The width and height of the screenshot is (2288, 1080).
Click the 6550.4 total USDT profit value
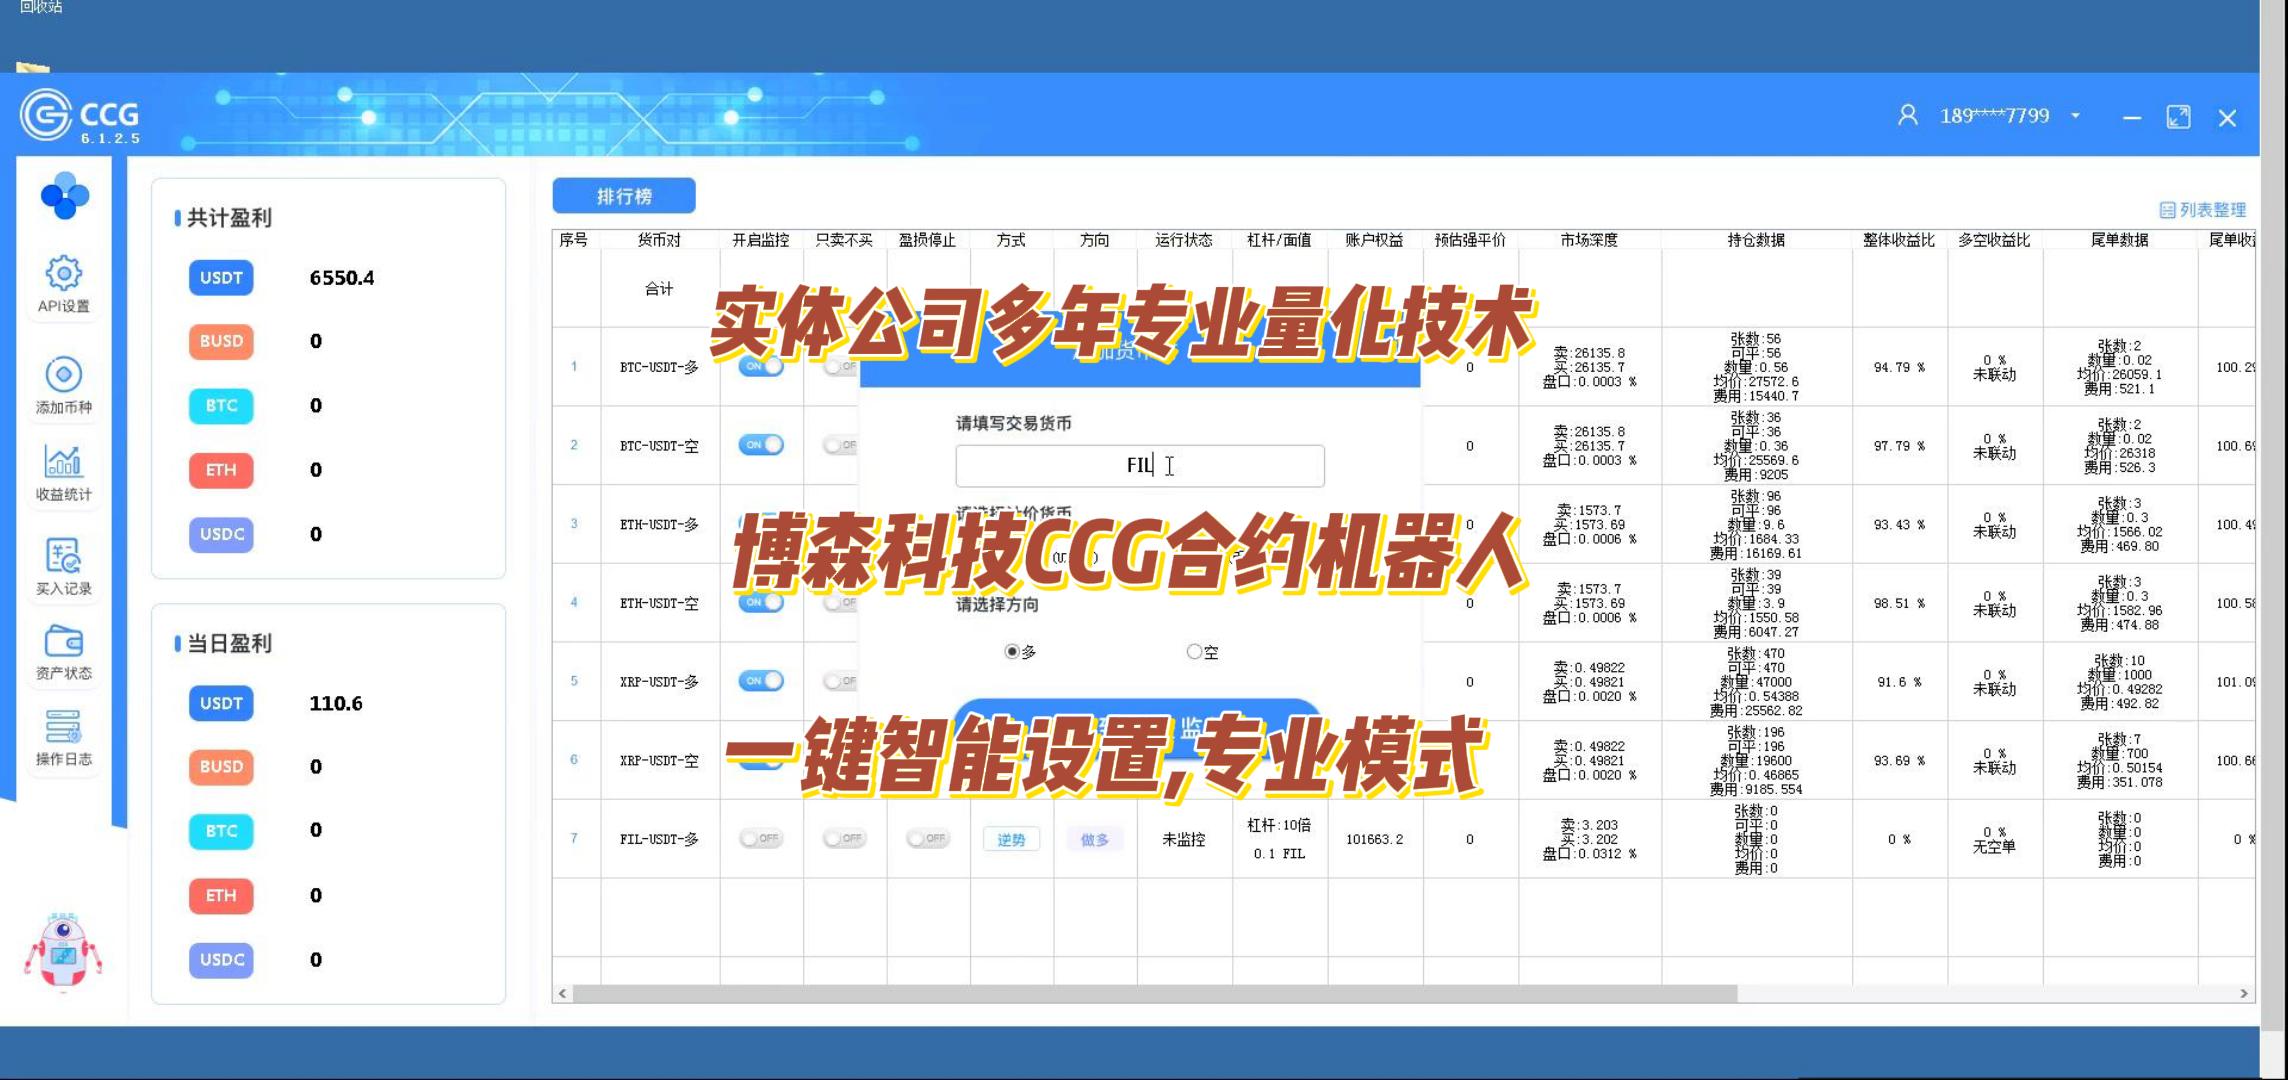coord(342,277)
